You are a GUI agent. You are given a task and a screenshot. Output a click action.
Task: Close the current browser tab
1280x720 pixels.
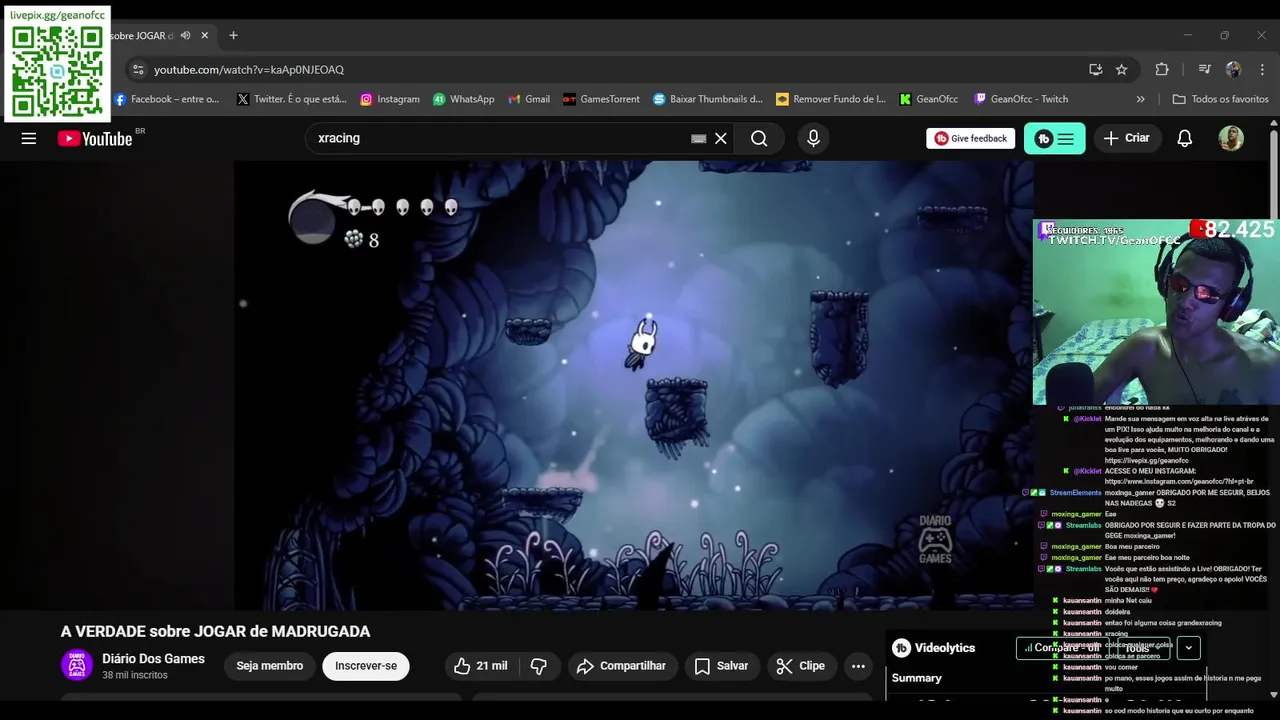tap(205, 35)
